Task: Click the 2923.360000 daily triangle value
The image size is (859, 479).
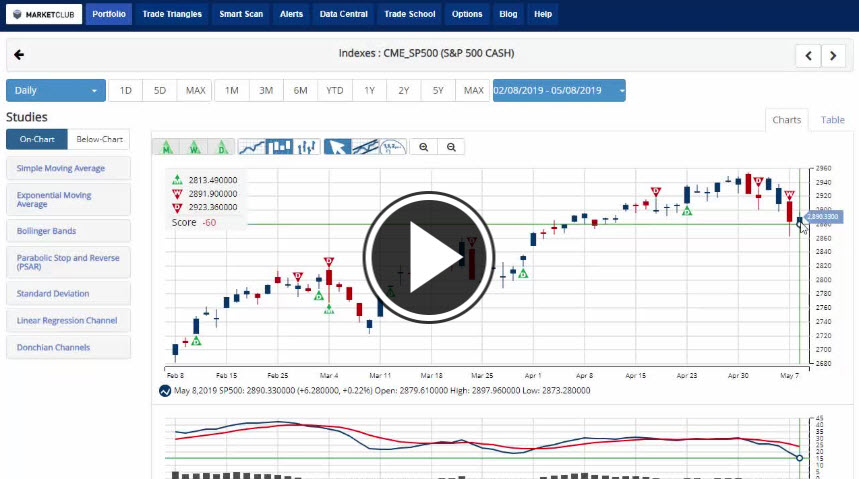Action: [213, 207]
